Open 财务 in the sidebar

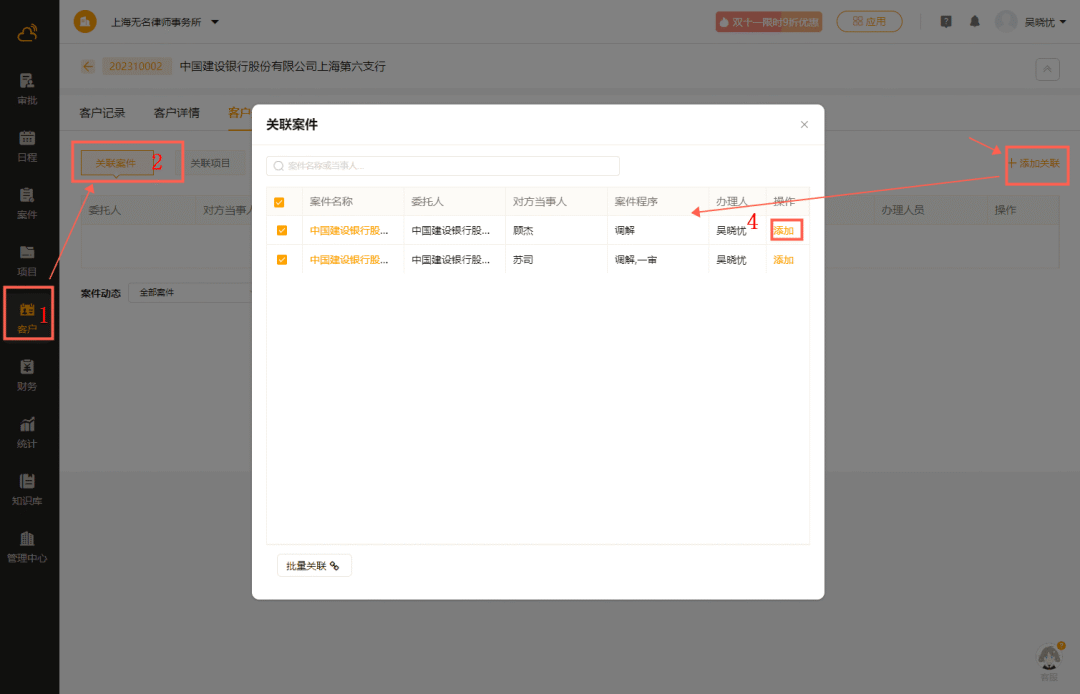[x=27, y=373]
